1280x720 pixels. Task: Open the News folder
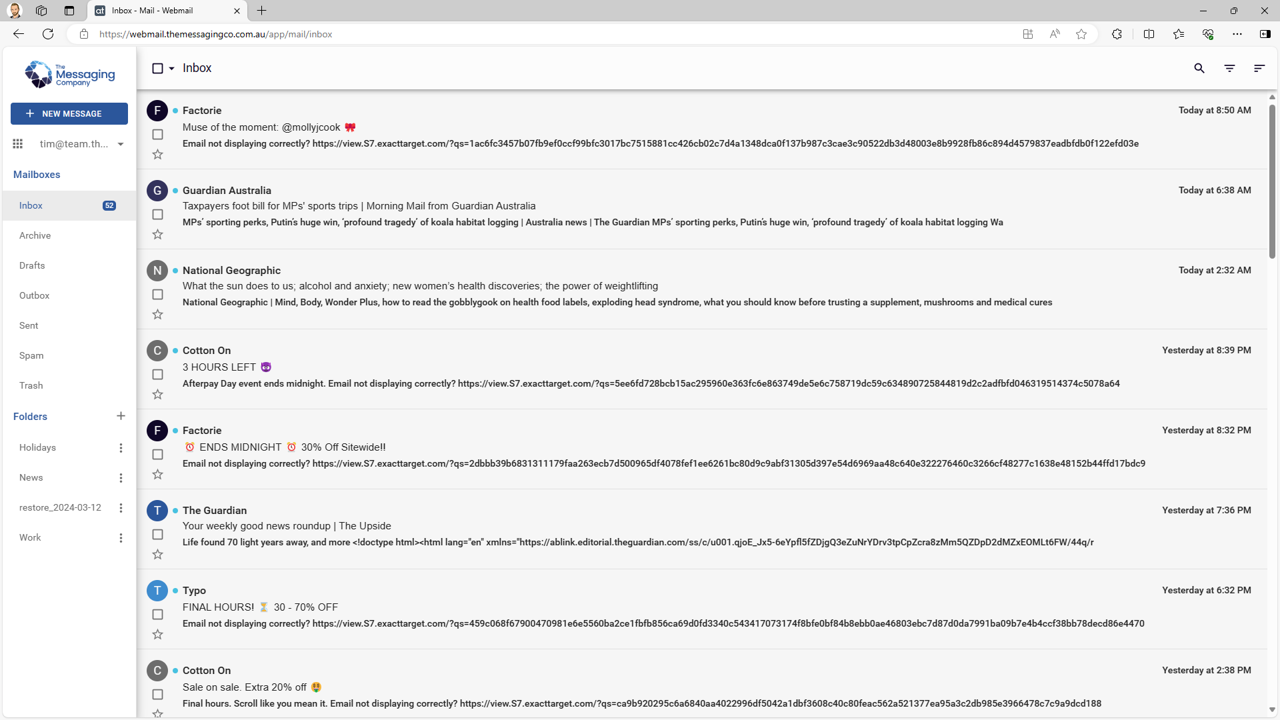[31, 478]
